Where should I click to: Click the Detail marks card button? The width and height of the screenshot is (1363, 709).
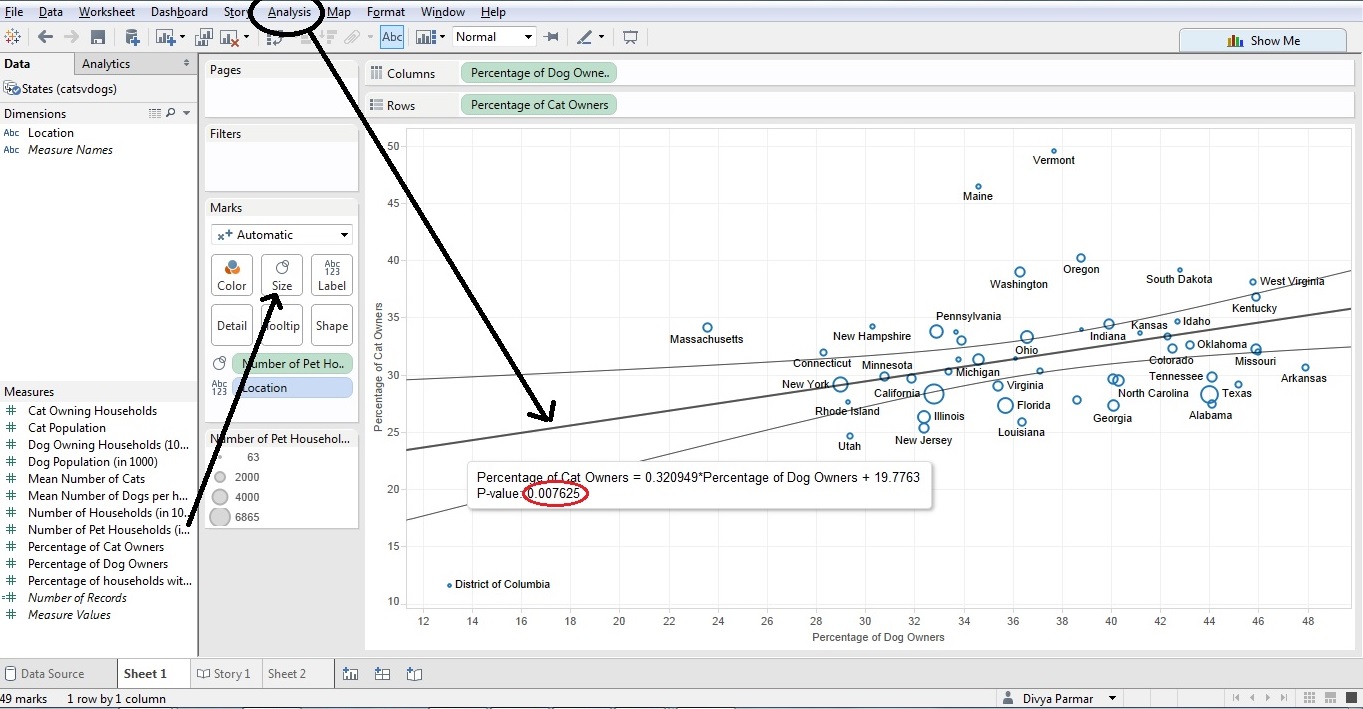[232, 325]
